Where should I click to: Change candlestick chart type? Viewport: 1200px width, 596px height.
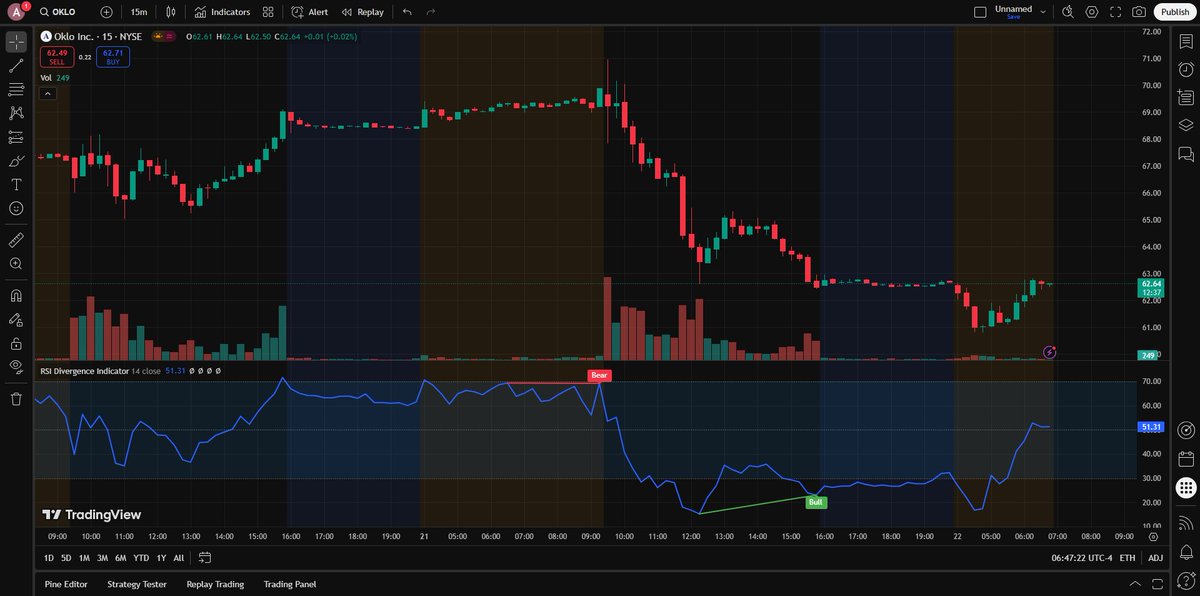click(172, 12)
